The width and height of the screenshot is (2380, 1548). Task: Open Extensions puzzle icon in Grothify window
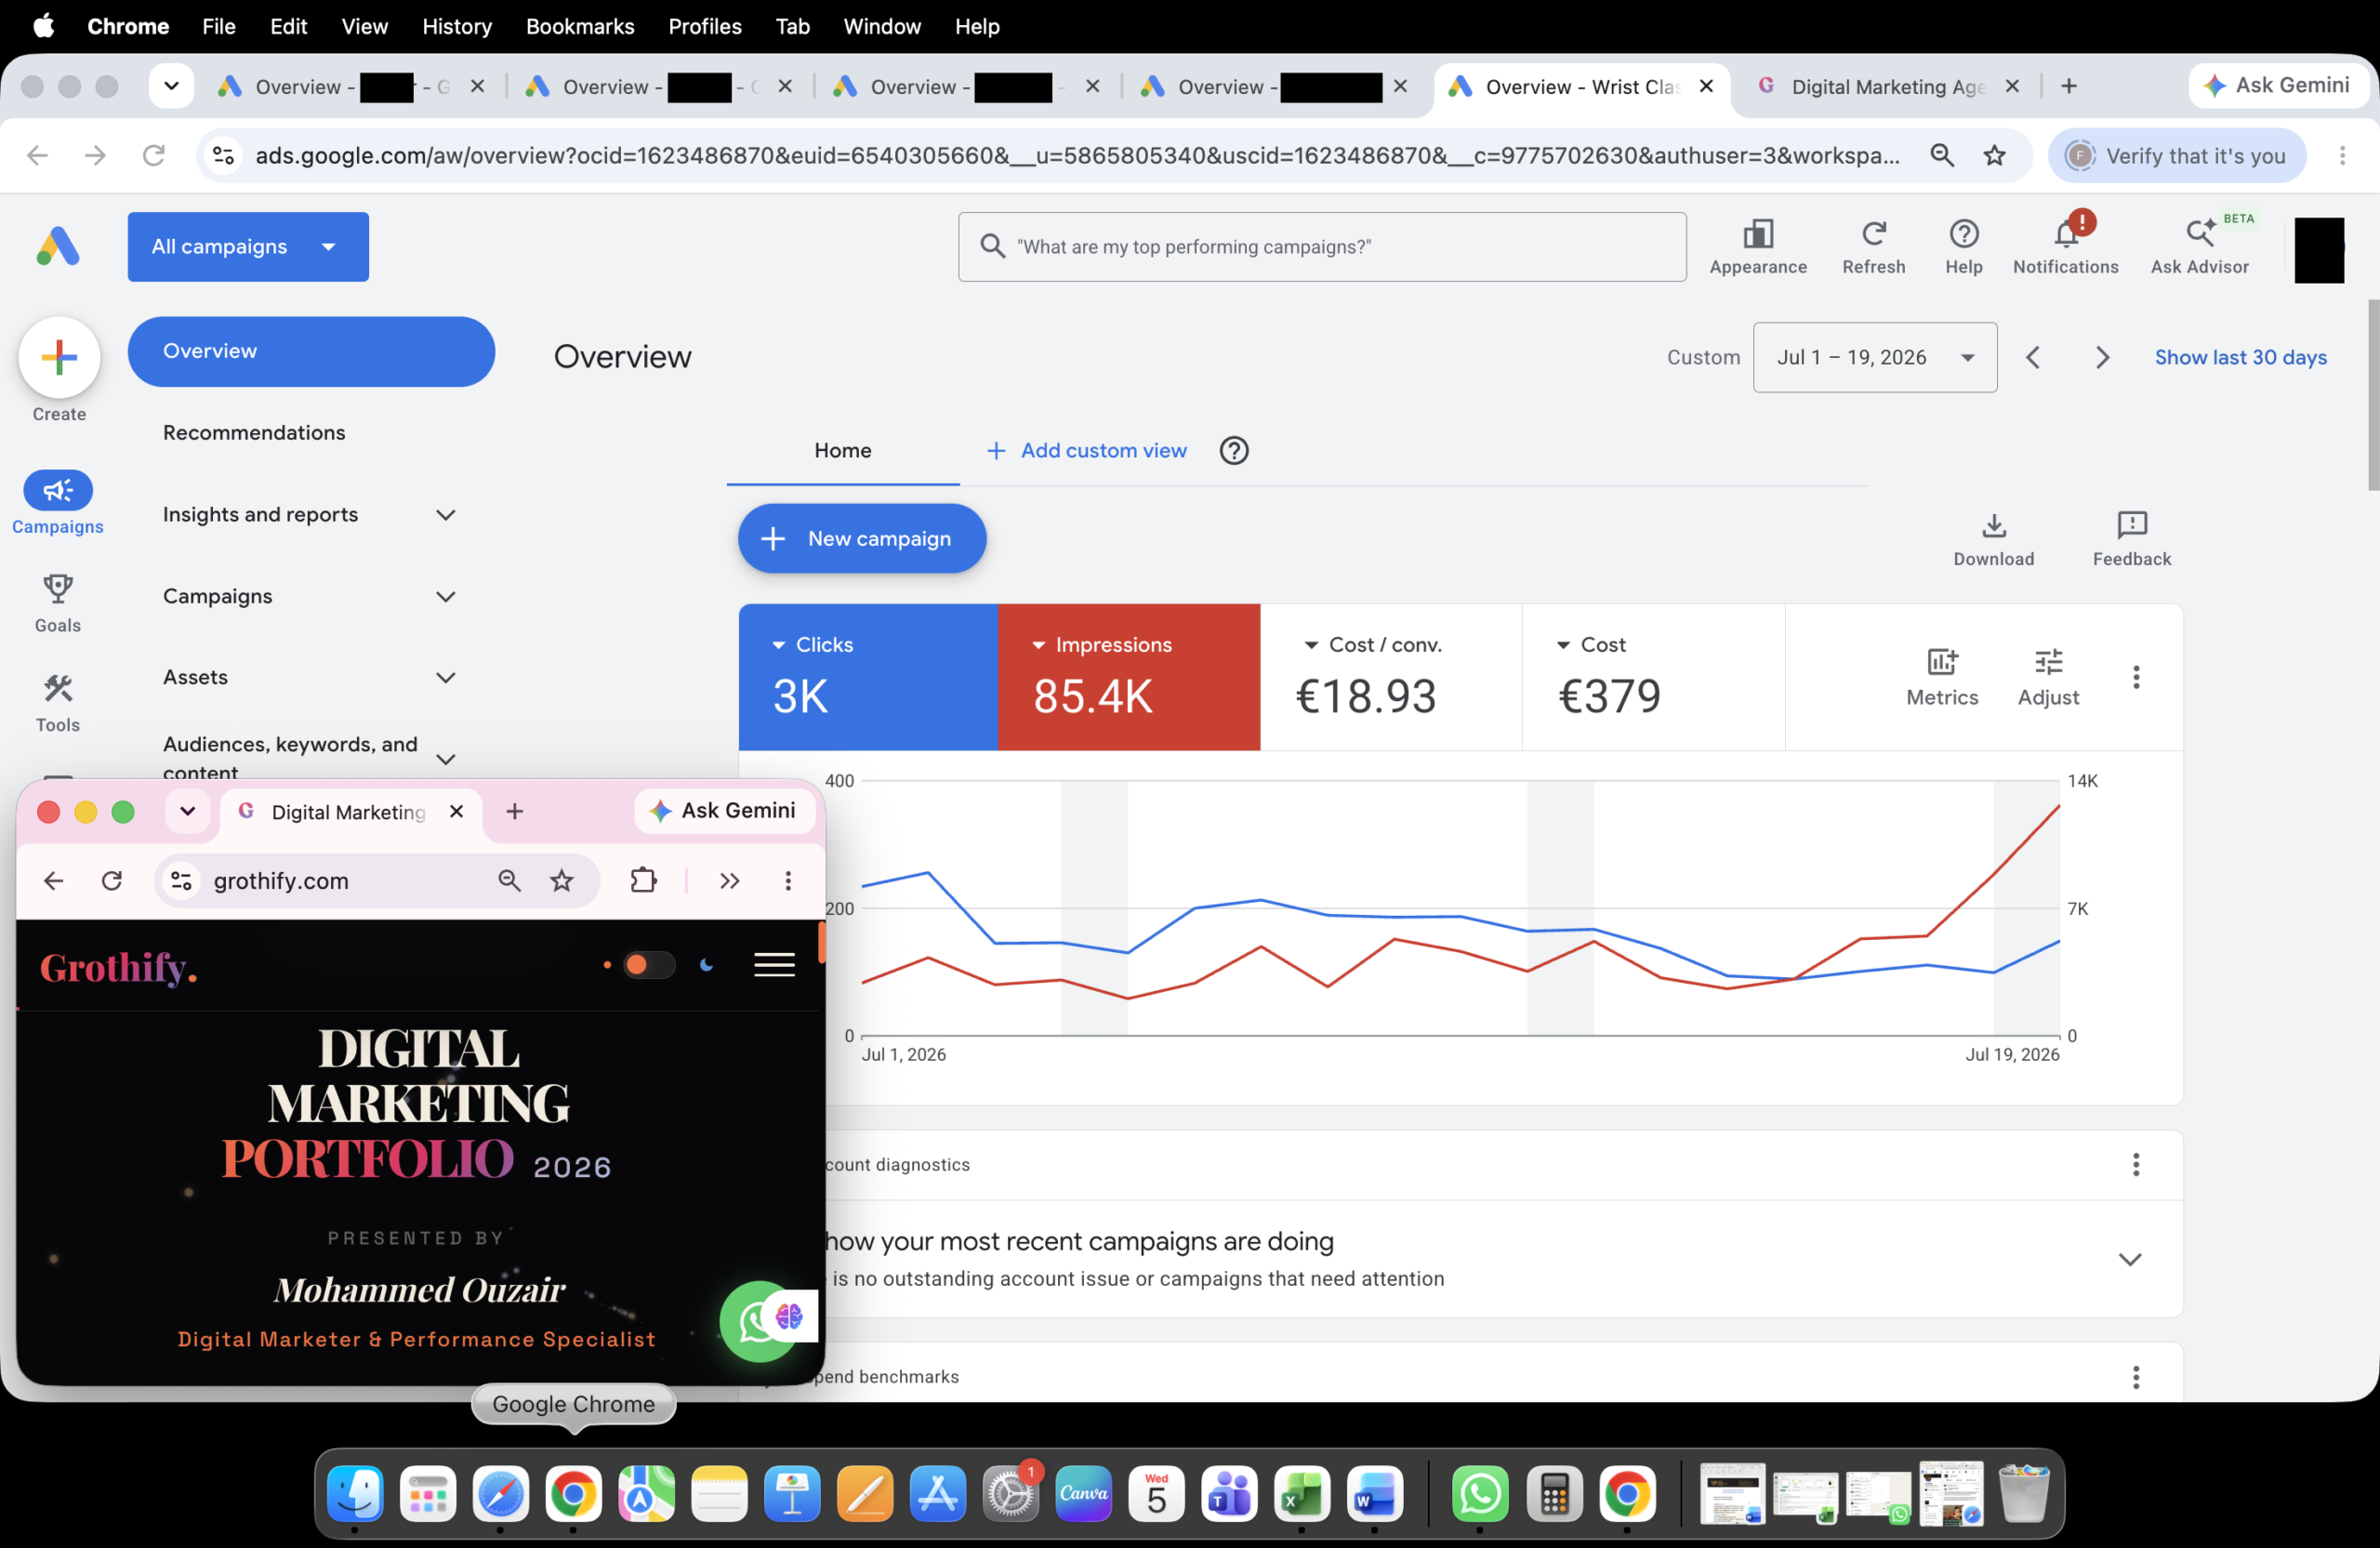(x=644, y=880)
